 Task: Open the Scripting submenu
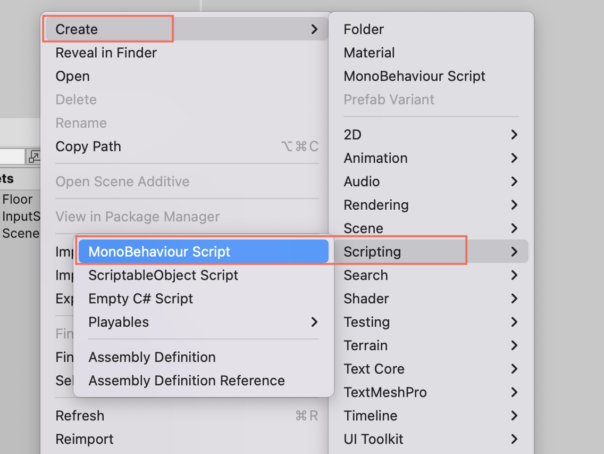tap(431, 251)
